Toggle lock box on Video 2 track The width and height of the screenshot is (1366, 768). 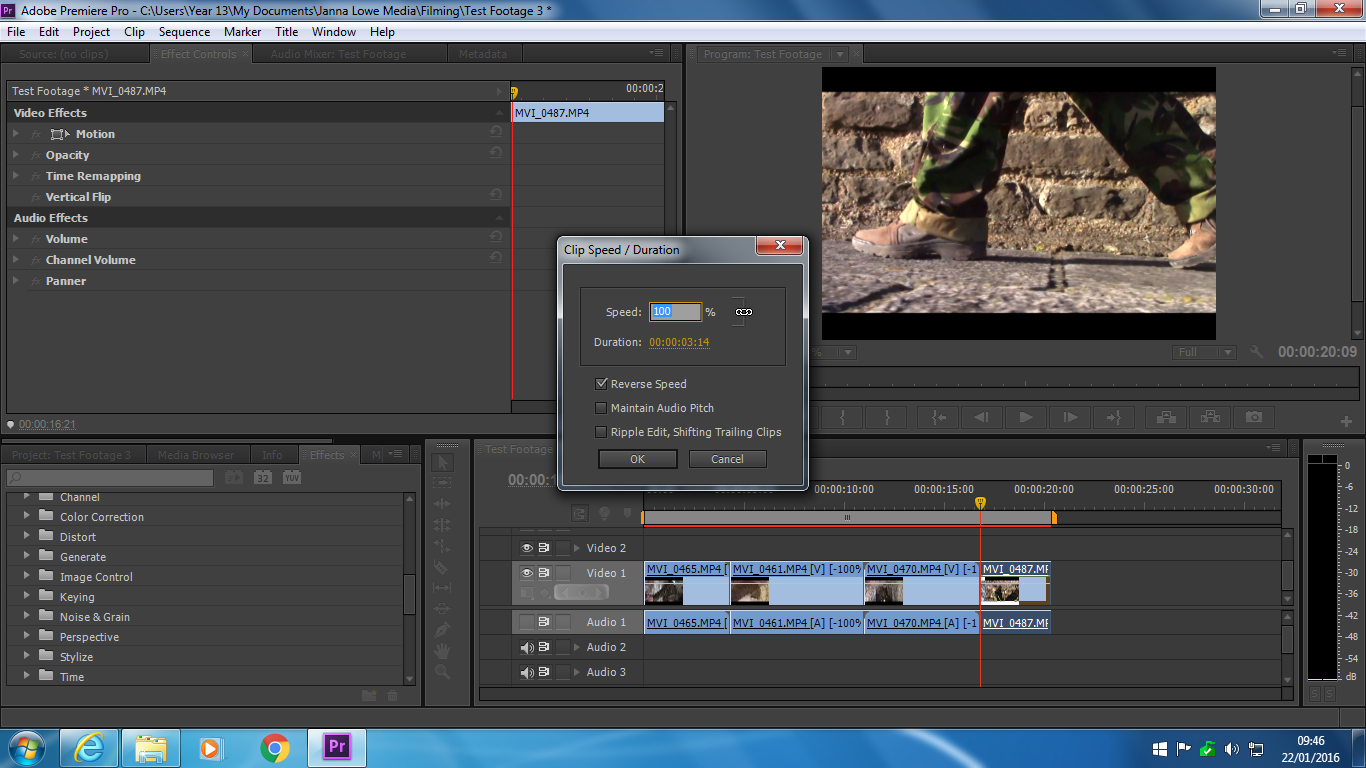(563, 548)
